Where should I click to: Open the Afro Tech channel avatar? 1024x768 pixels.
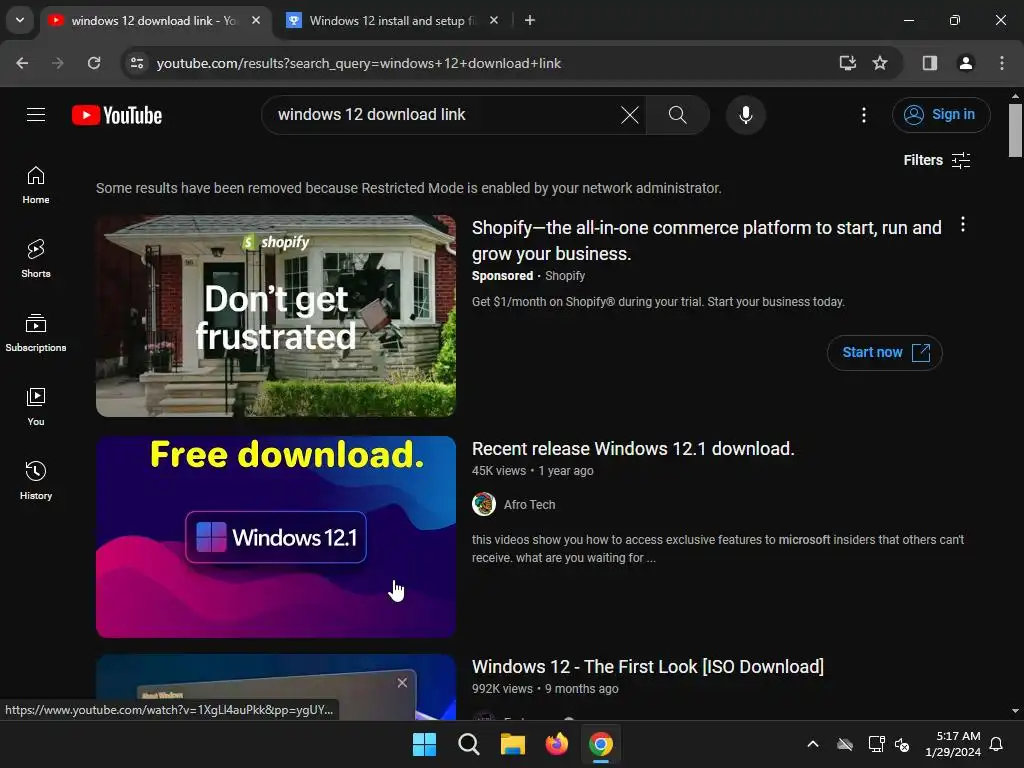[x=484, y=504]
